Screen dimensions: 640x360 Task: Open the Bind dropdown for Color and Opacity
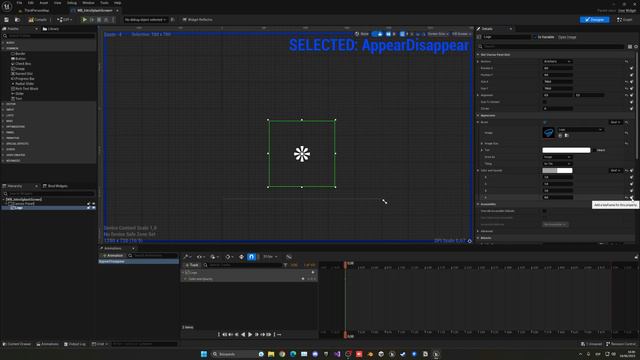click(x=616, y=171)
